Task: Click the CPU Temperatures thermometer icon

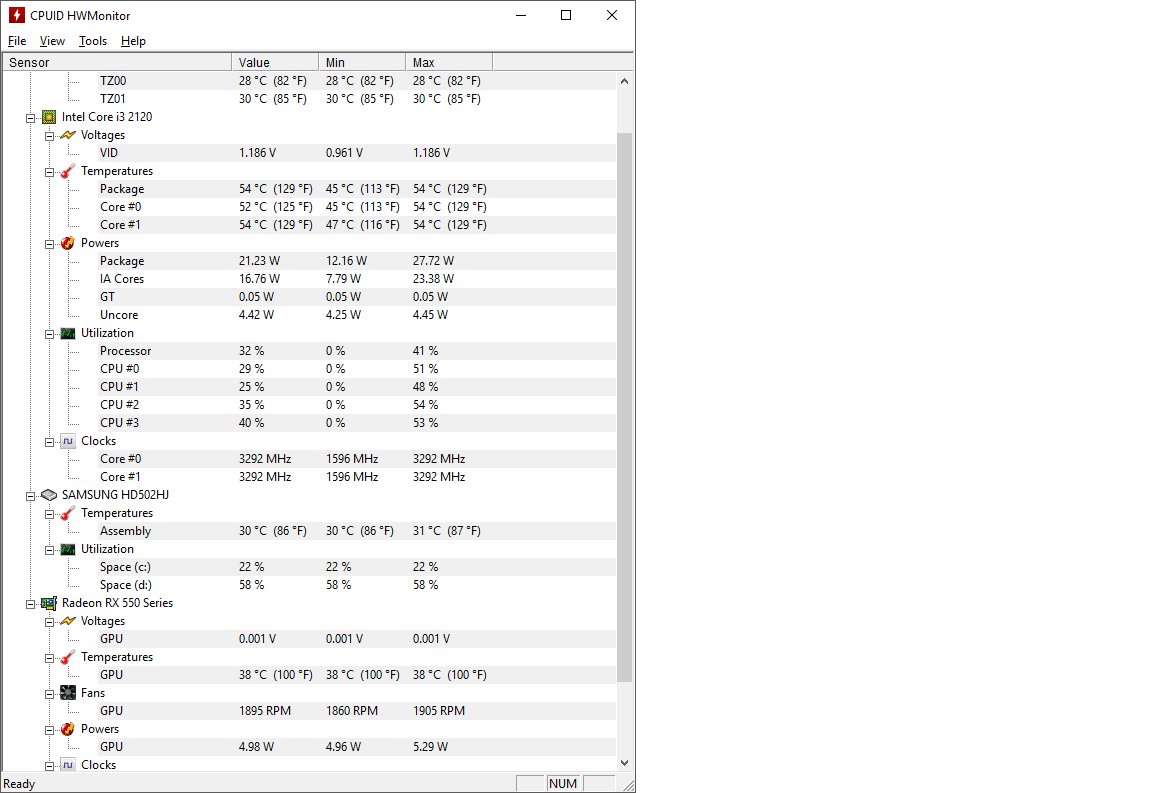Action: pyautogui.click(x=68, y=171)
